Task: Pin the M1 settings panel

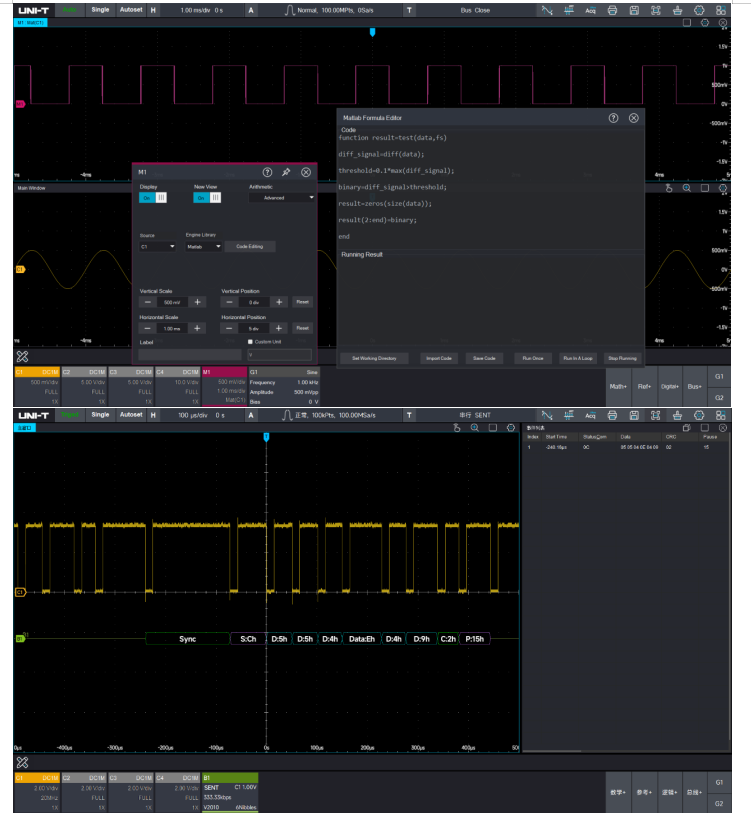Action: click(286, 172)
